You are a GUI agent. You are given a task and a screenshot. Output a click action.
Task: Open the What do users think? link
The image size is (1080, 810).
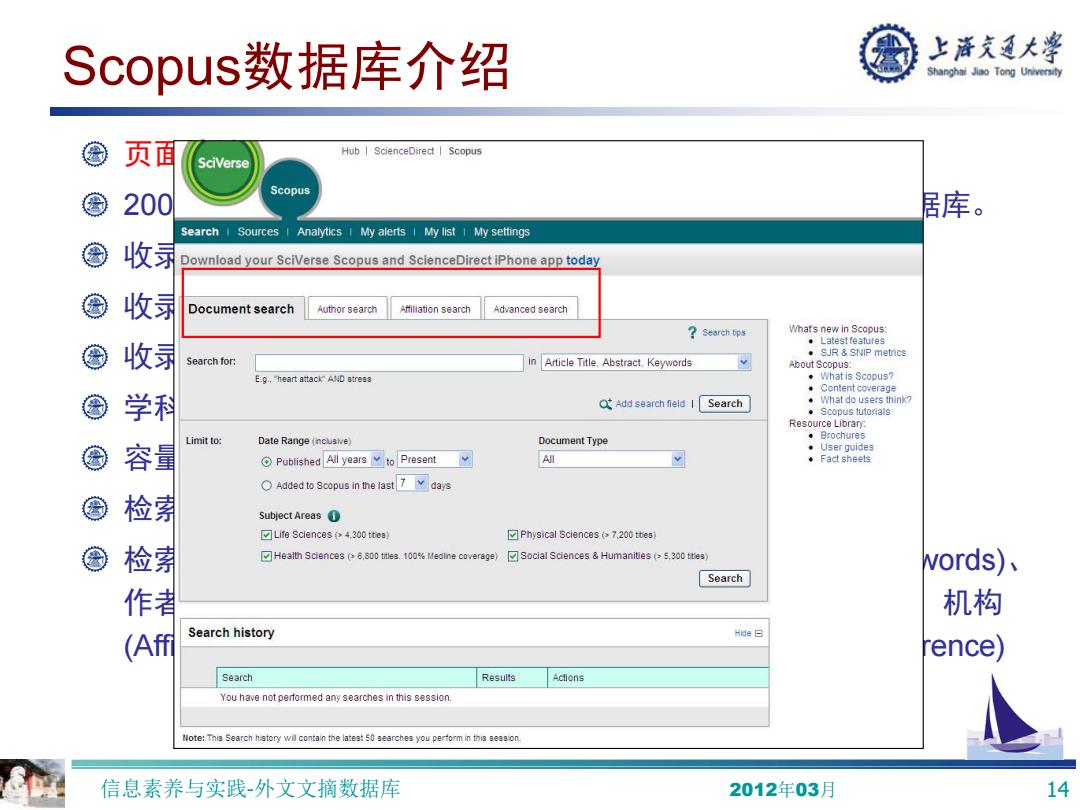point(866,400)
